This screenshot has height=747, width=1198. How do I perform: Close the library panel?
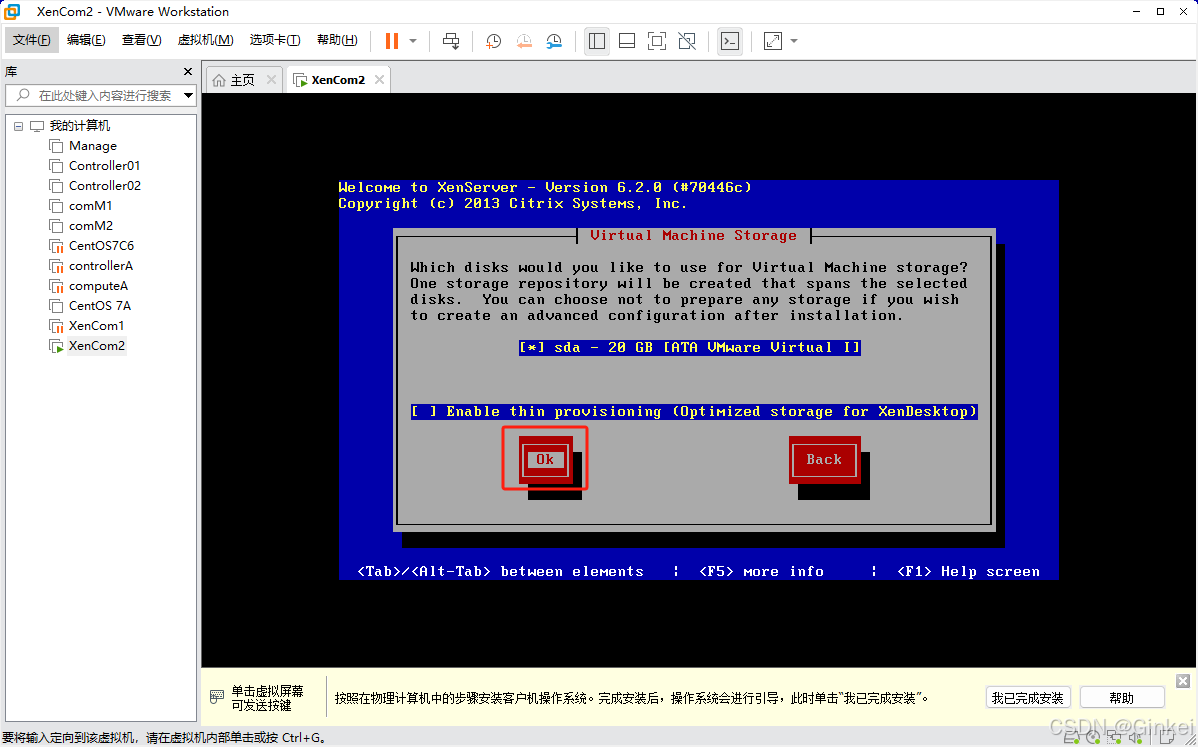coord(188,71)
